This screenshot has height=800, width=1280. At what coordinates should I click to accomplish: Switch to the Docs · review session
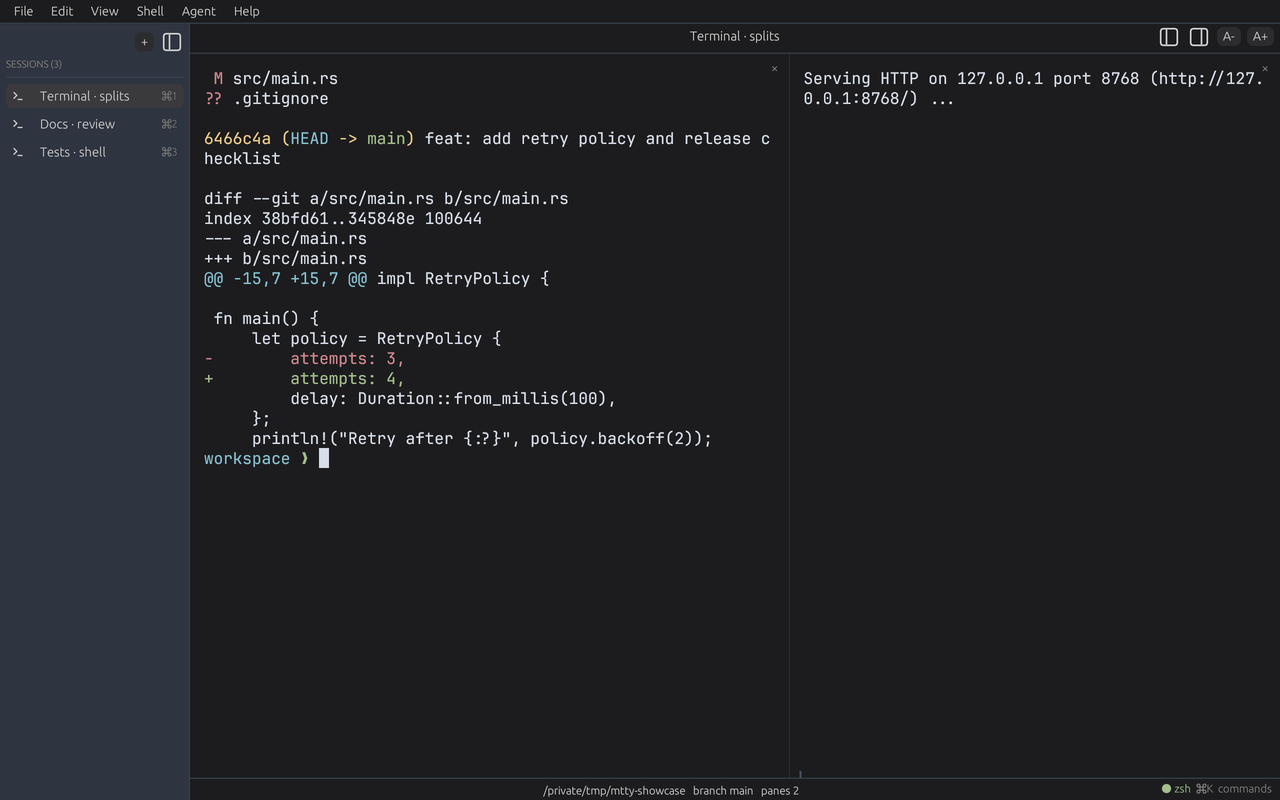[95, 124]
